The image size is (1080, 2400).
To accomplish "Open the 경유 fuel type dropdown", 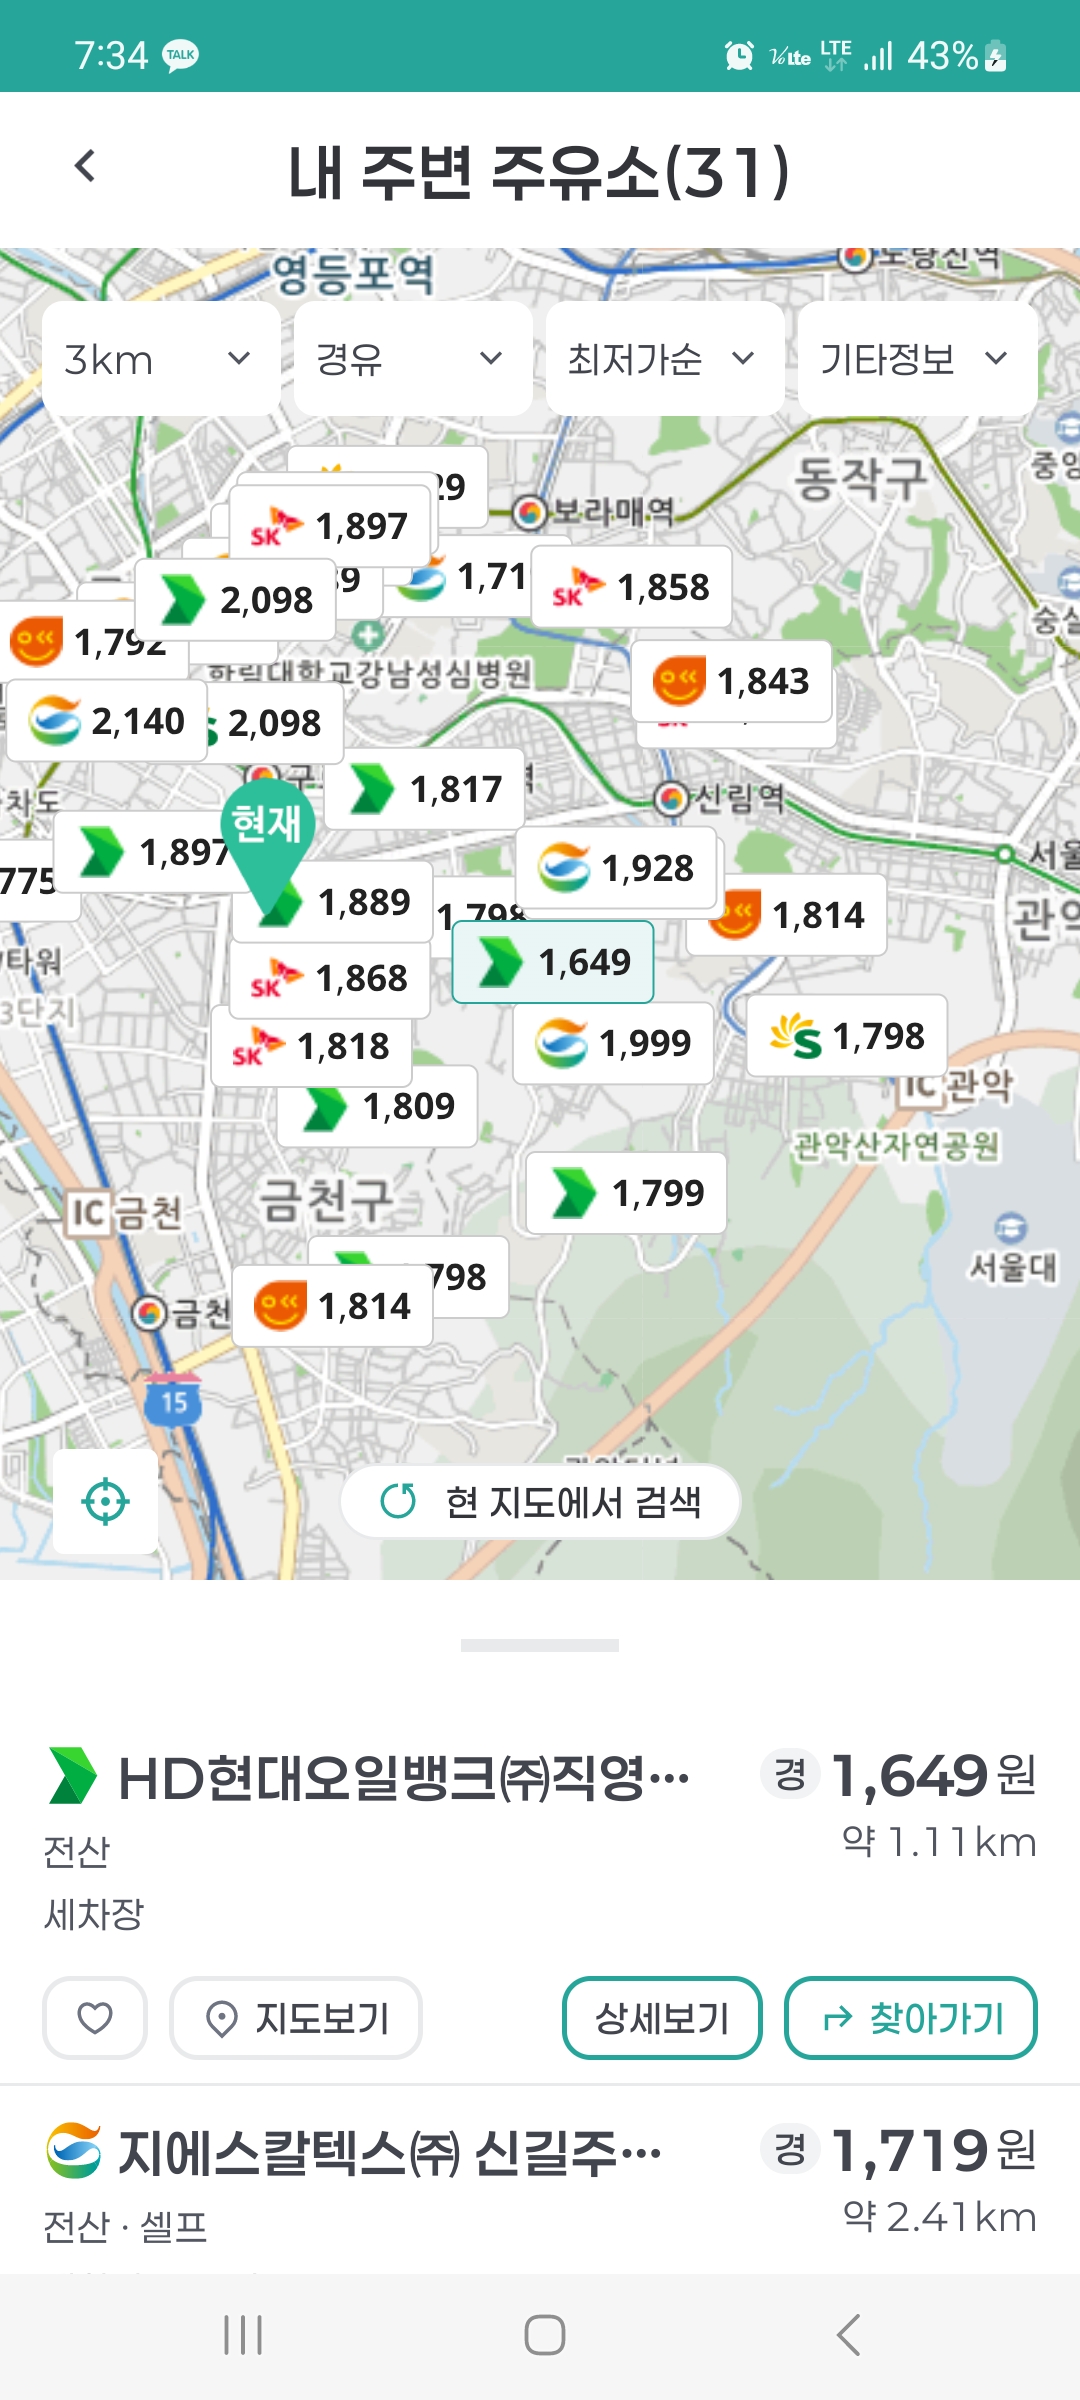I will click(412, 359).
